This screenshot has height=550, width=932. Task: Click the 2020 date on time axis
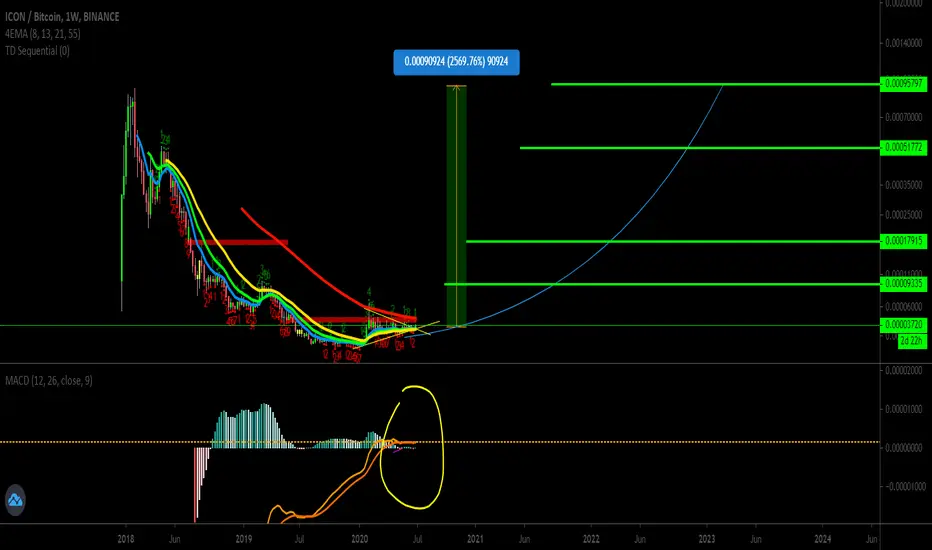(360, 539)
